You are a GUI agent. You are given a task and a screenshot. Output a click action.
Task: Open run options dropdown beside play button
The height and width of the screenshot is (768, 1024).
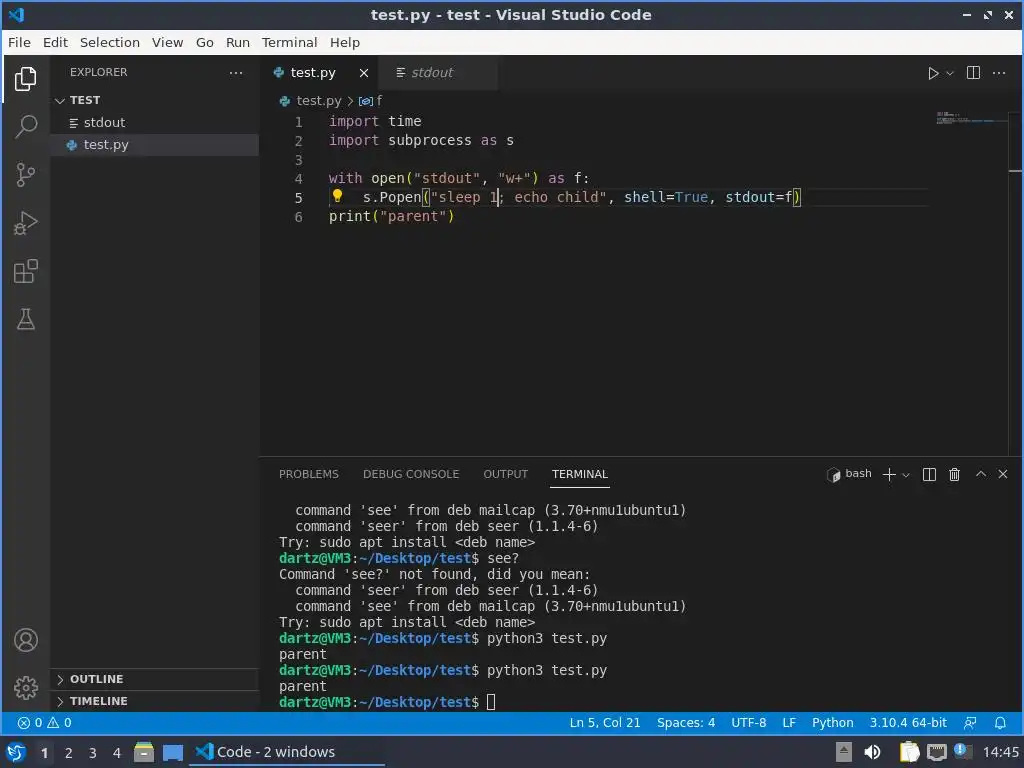(950, 73)
